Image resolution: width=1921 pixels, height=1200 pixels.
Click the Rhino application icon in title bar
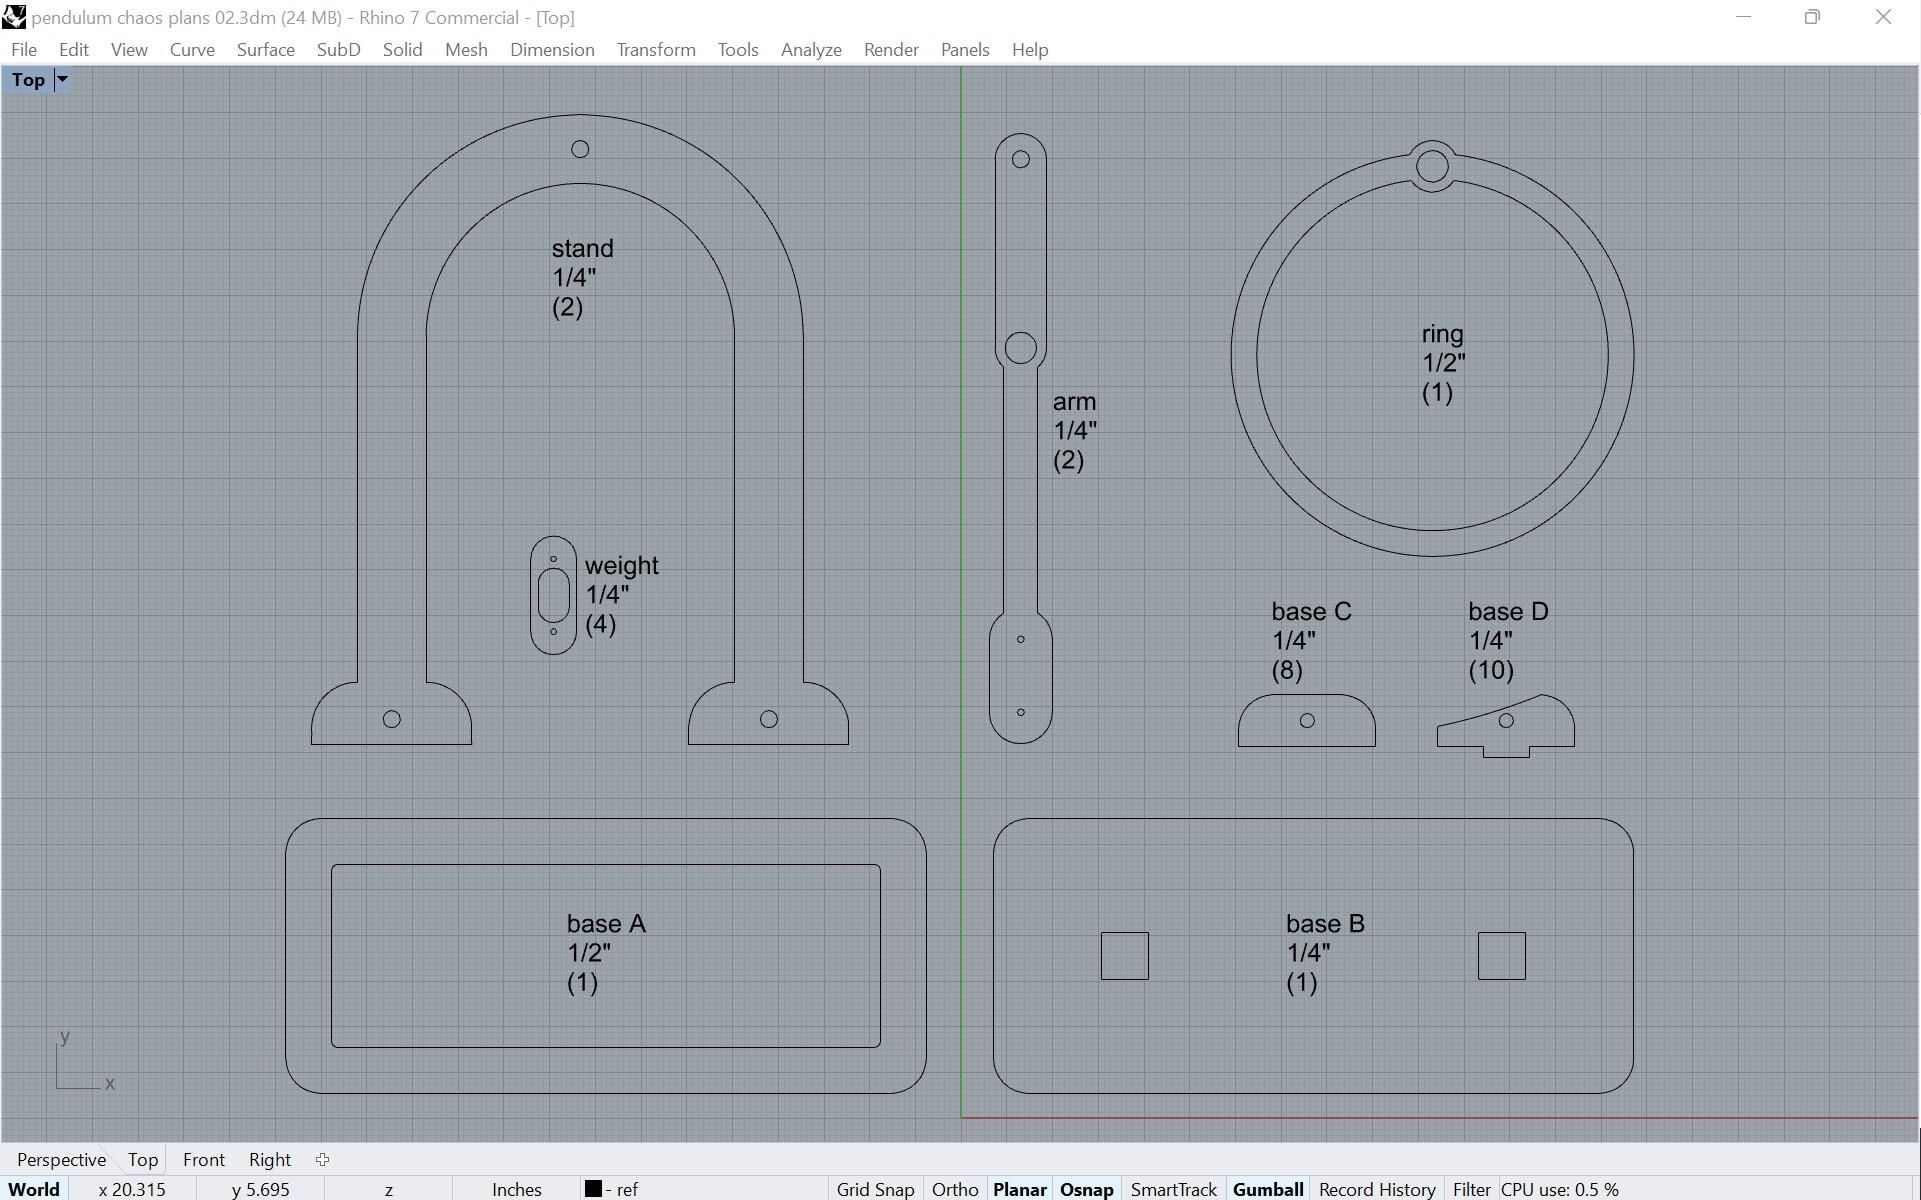tap(14, 17)
